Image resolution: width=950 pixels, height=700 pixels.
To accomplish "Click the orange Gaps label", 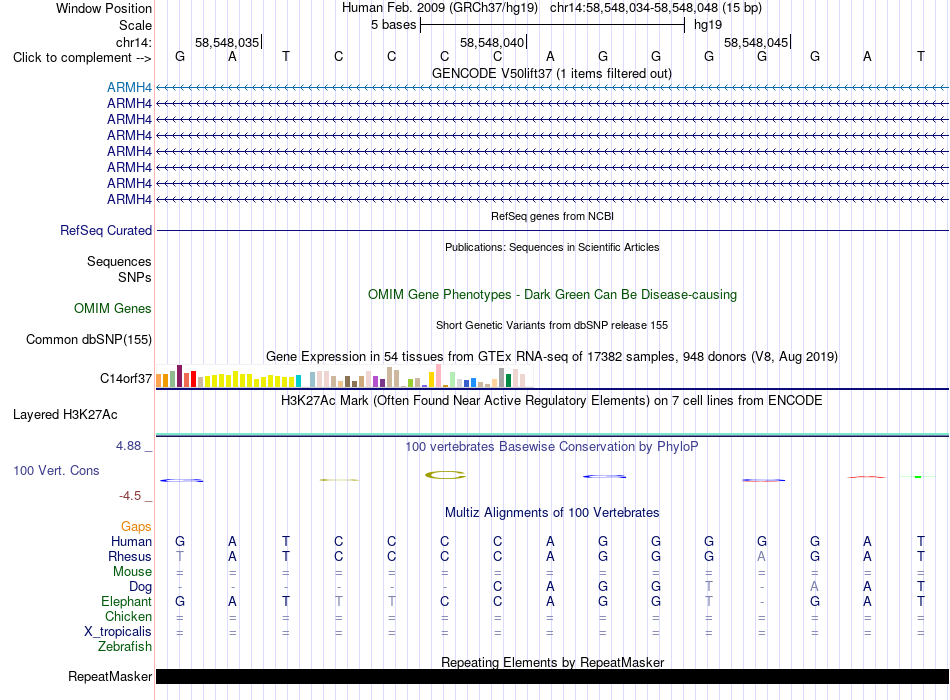I will click(136, 527).
